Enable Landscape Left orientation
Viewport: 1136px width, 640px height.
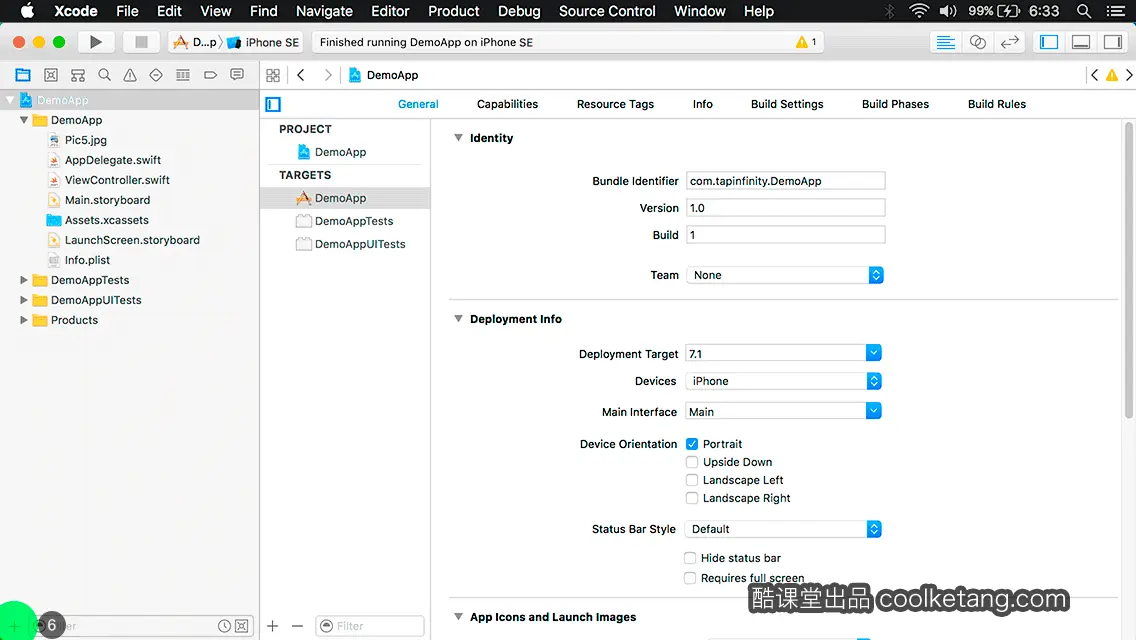[x=692, y=480]
